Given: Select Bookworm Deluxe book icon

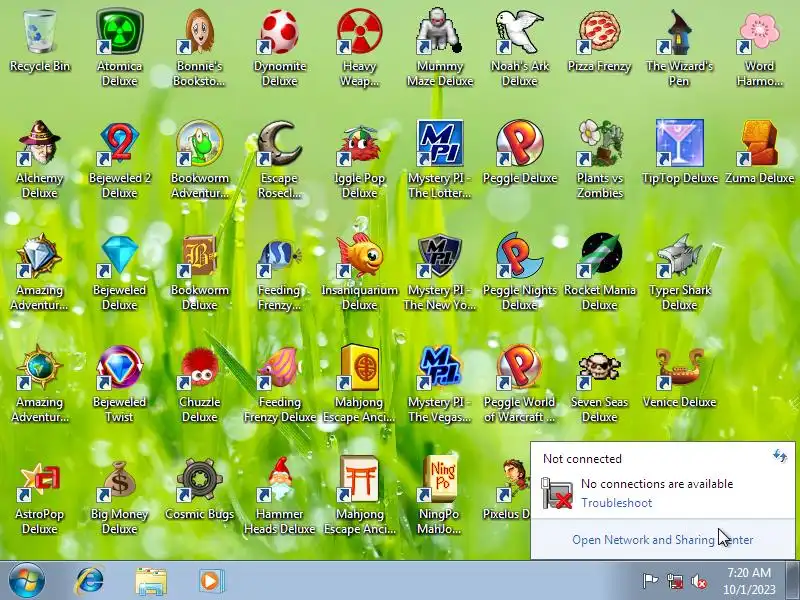Looking at the screenshot, I should tap(199, 256).
